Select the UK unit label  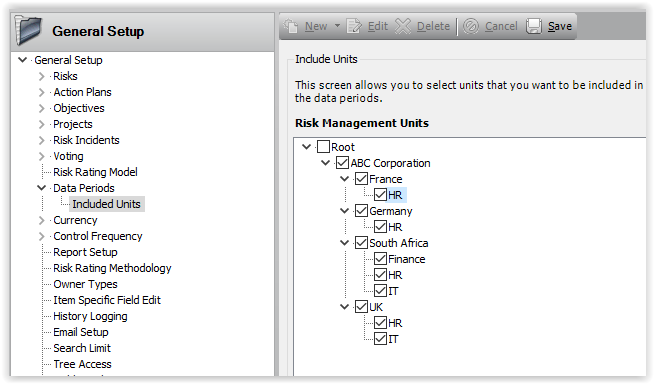(x=376, y=307)
